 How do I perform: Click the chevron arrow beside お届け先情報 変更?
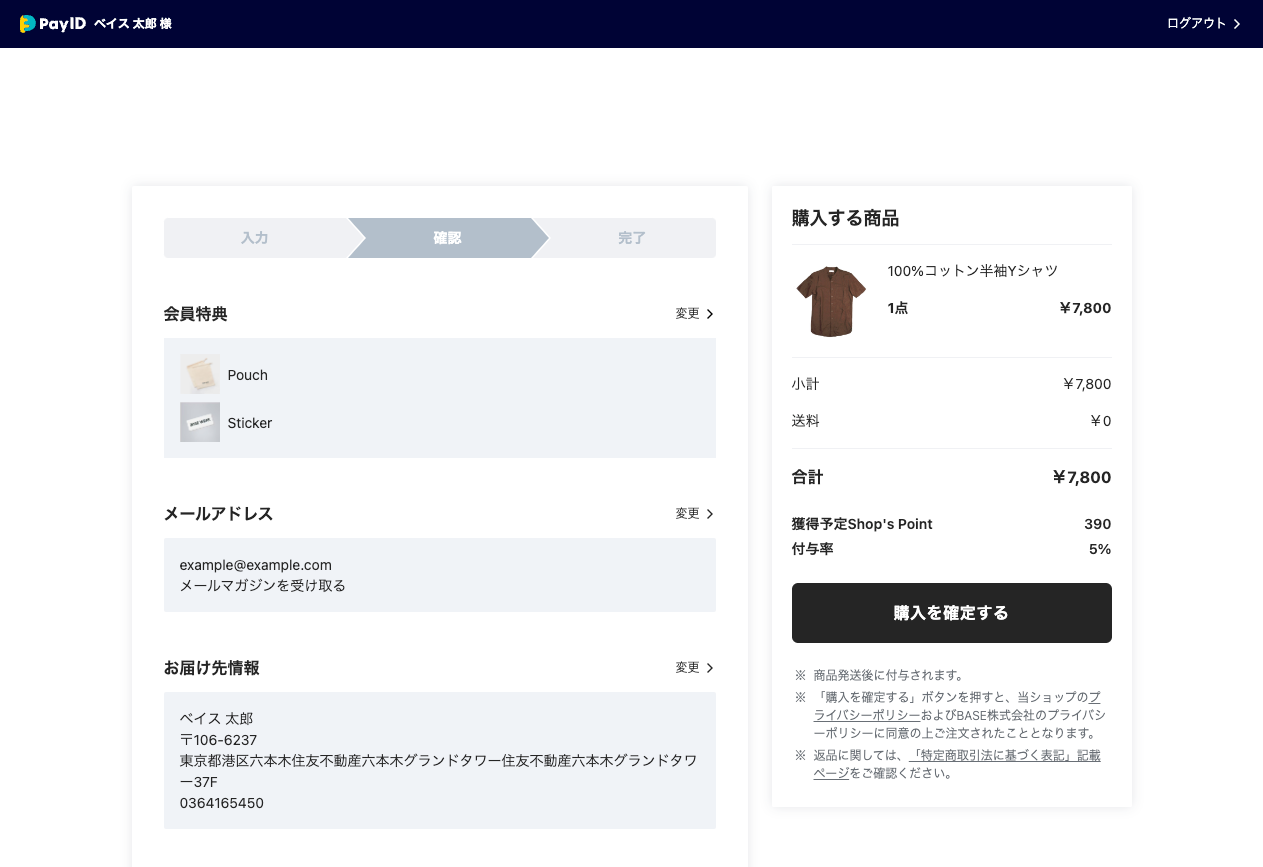710,668
